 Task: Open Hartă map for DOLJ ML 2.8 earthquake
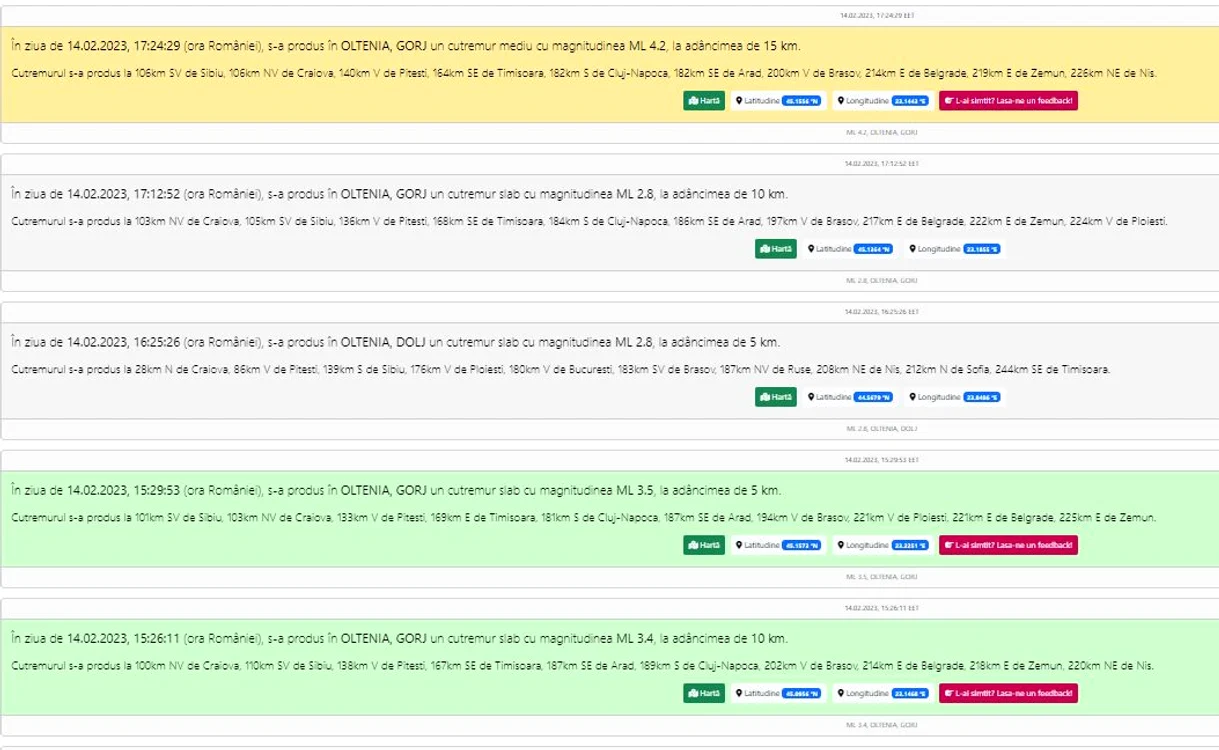776,397
